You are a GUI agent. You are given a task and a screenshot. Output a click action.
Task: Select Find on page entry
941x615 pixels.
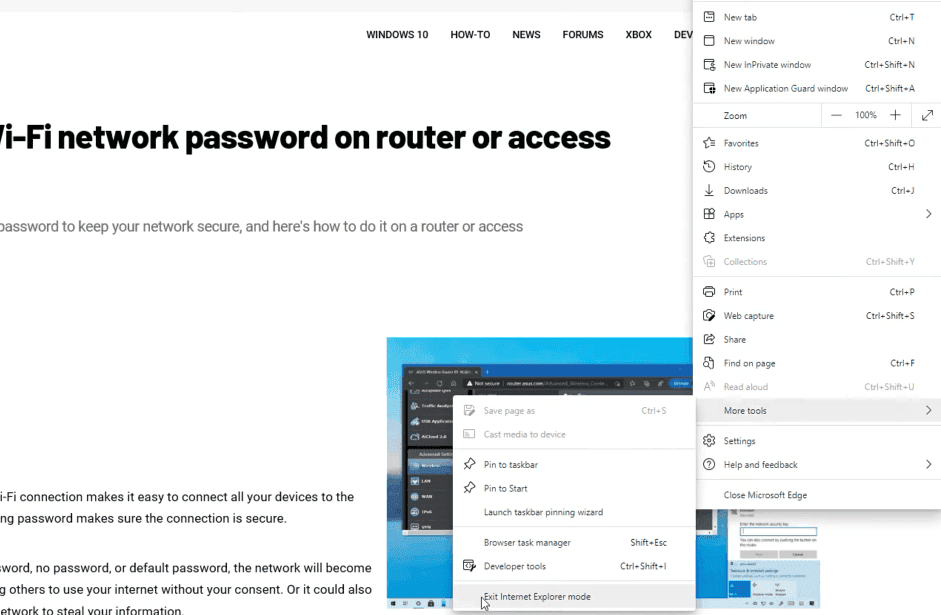tap(817, 362)
